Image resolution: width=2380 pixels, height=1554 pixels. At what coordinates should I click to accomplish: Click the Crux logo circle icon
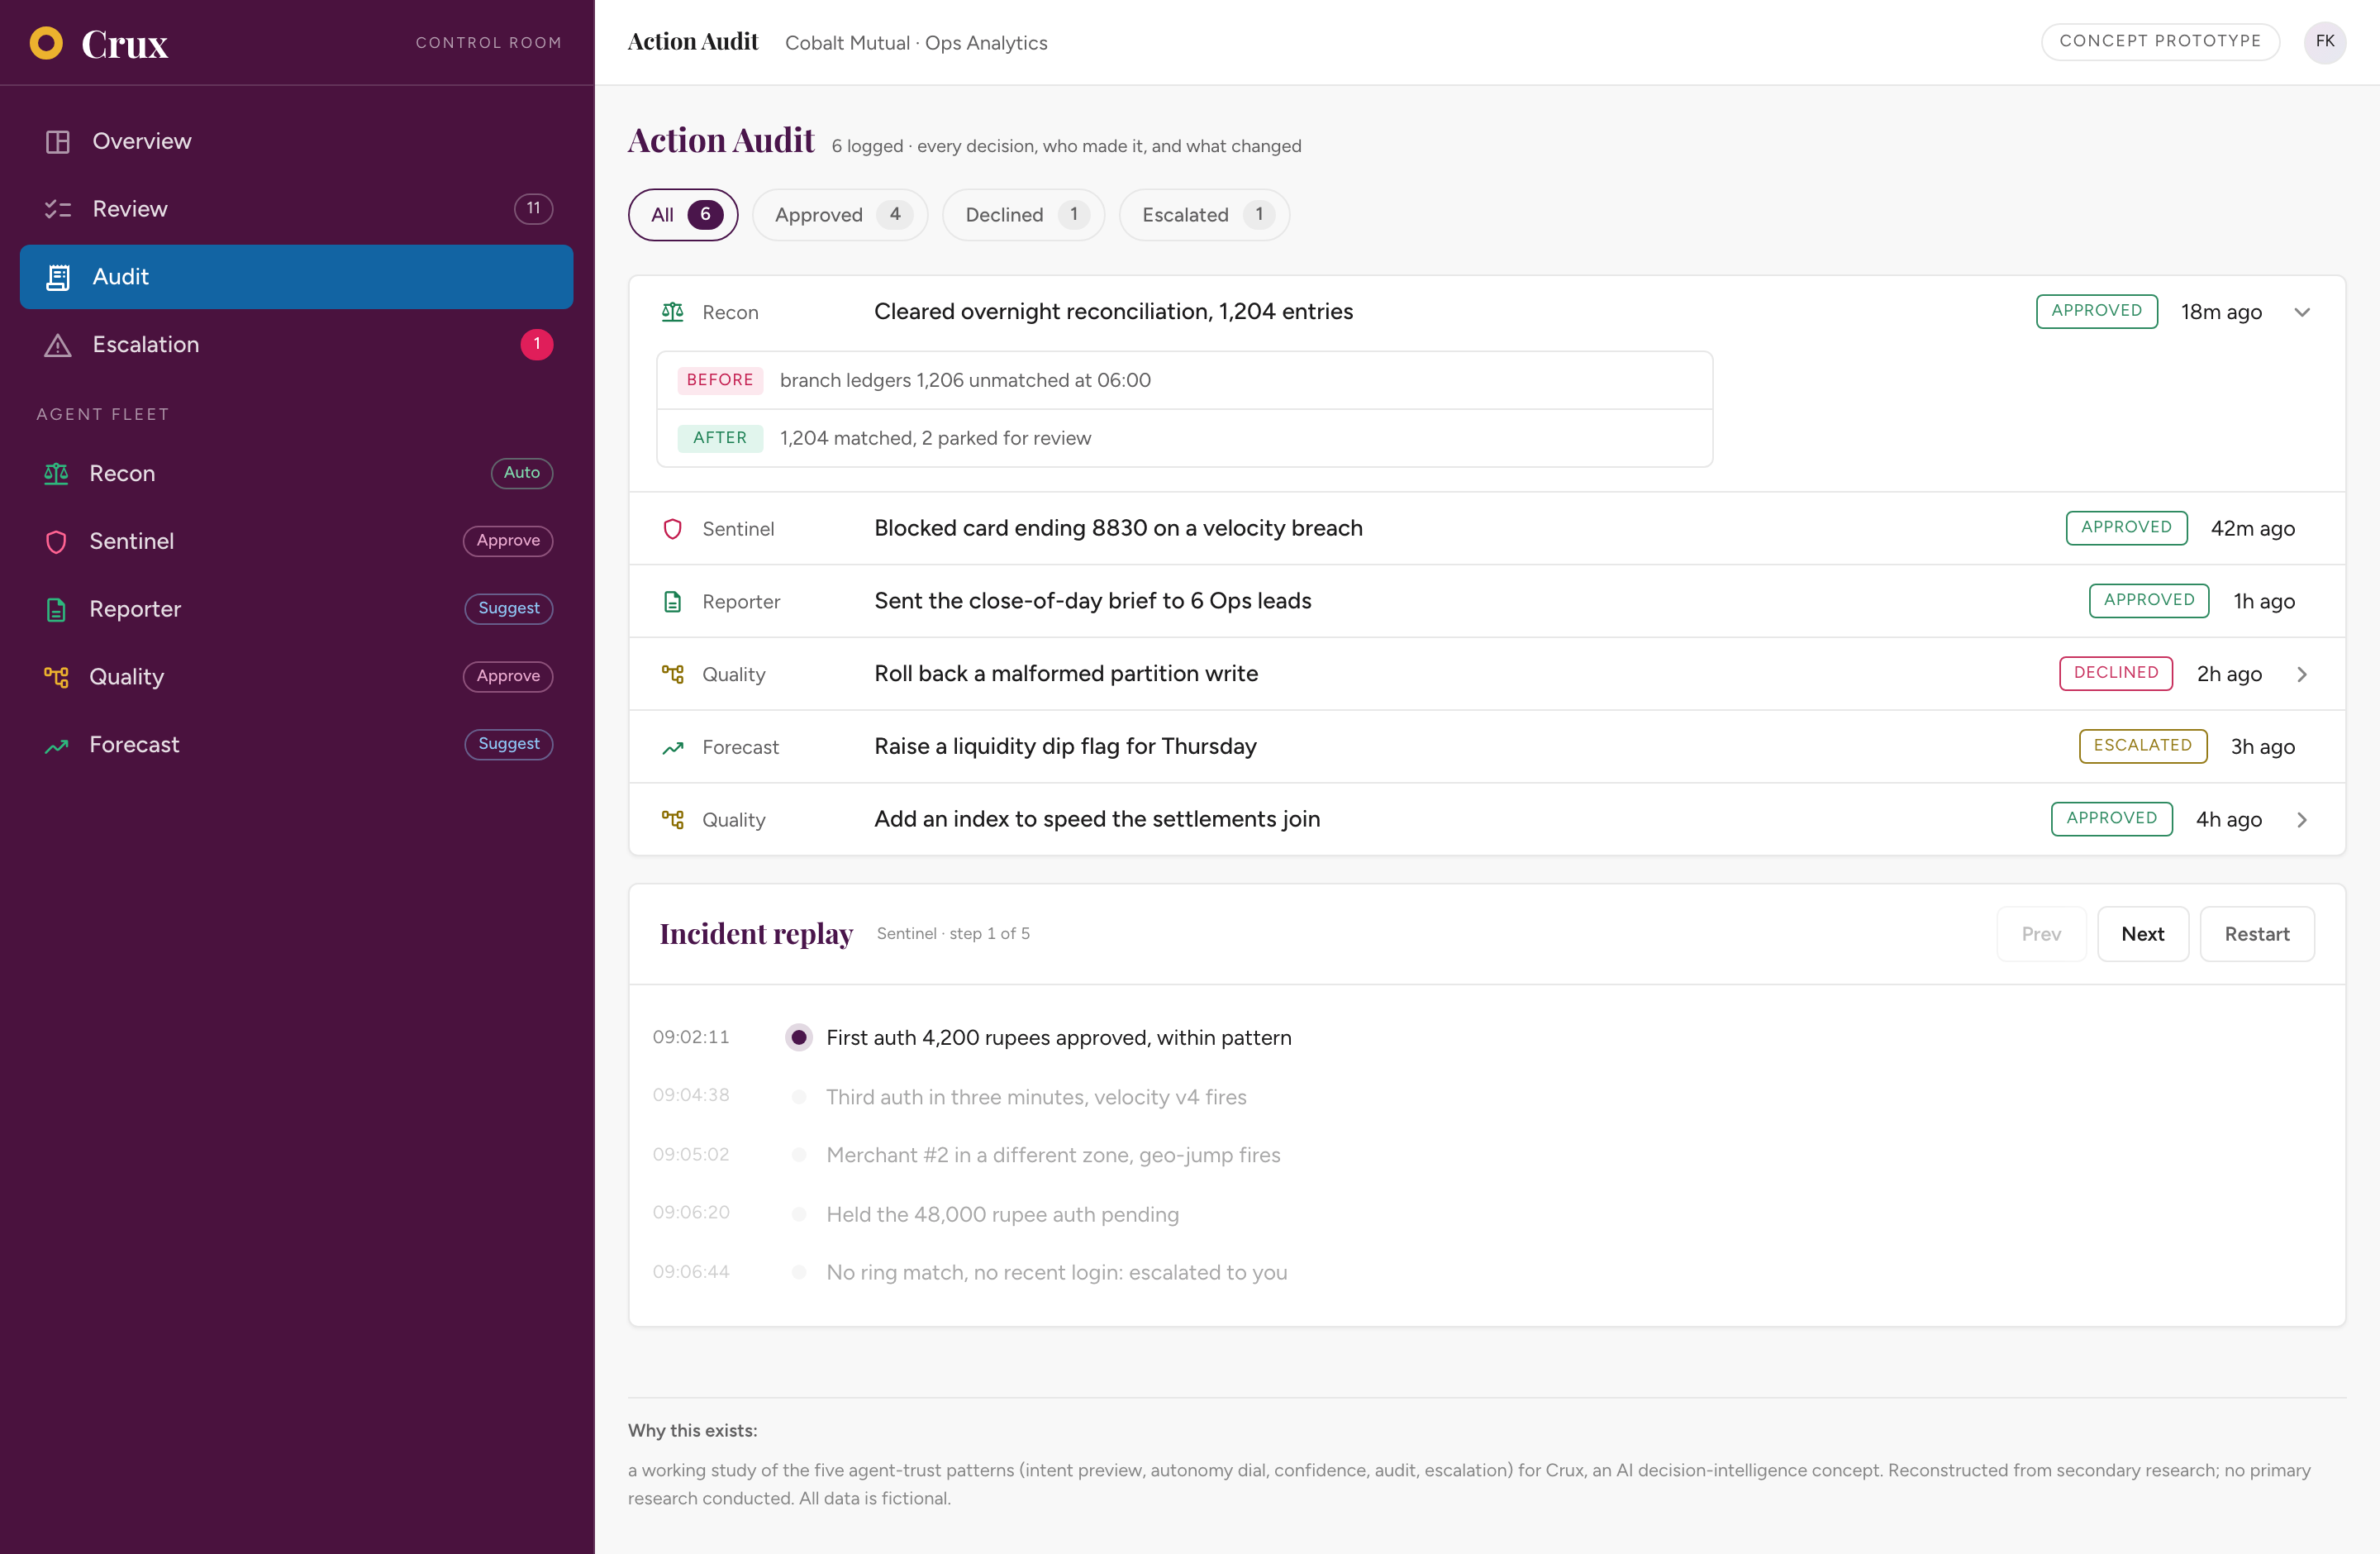pyautogui.click(x=46, y=43)
